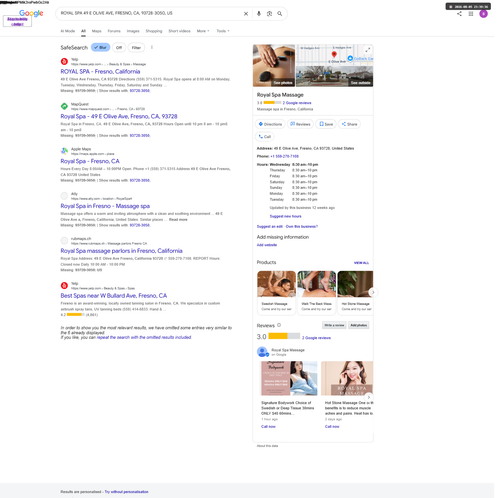Submit the search using the magnifier icon
Viewport: 500px width, 498px height.
pos(280,14)
